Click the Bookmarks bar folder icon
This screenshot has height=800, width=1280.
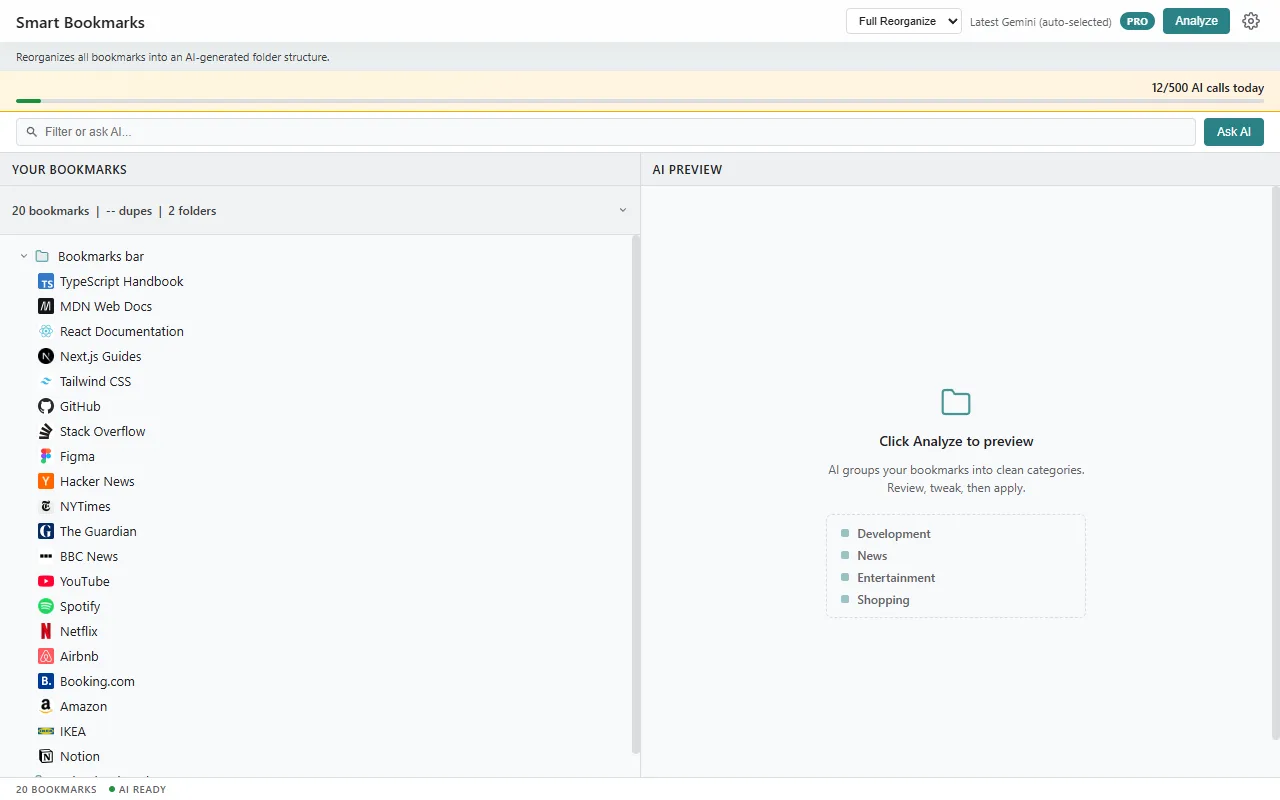(x=42, y=257)
